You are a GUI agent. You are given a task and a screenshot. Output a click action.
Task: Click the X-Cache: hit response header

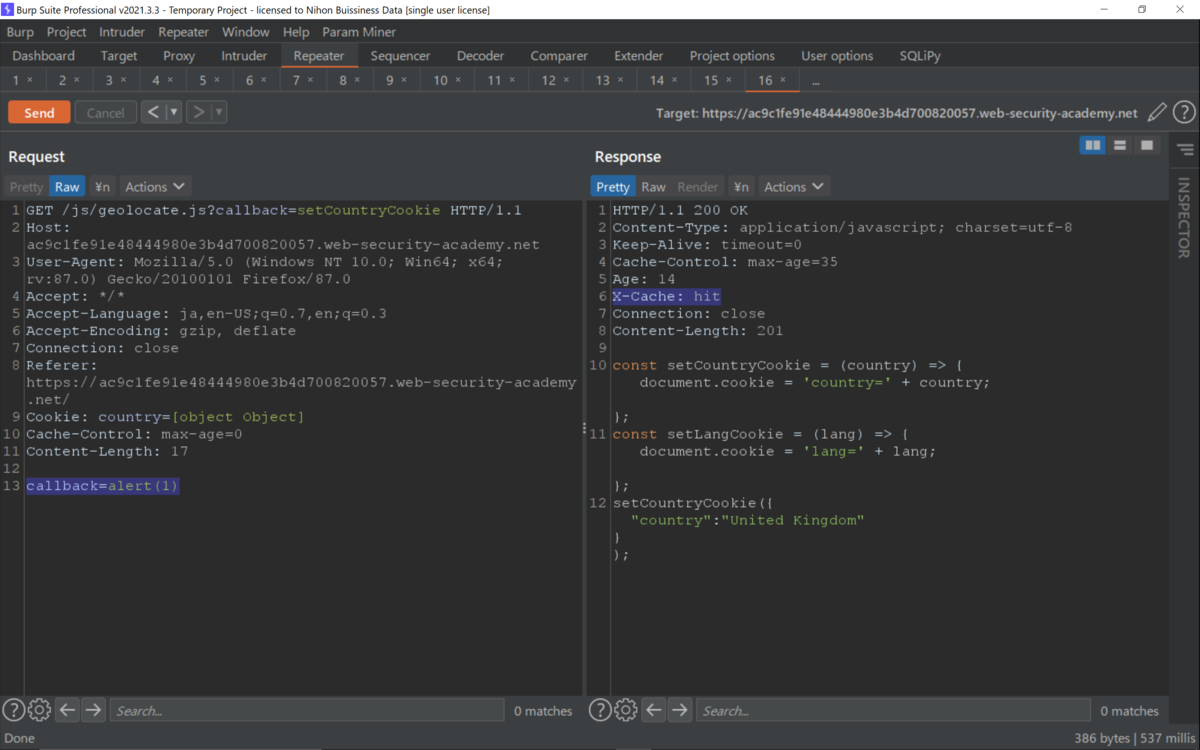click(666, 296)
